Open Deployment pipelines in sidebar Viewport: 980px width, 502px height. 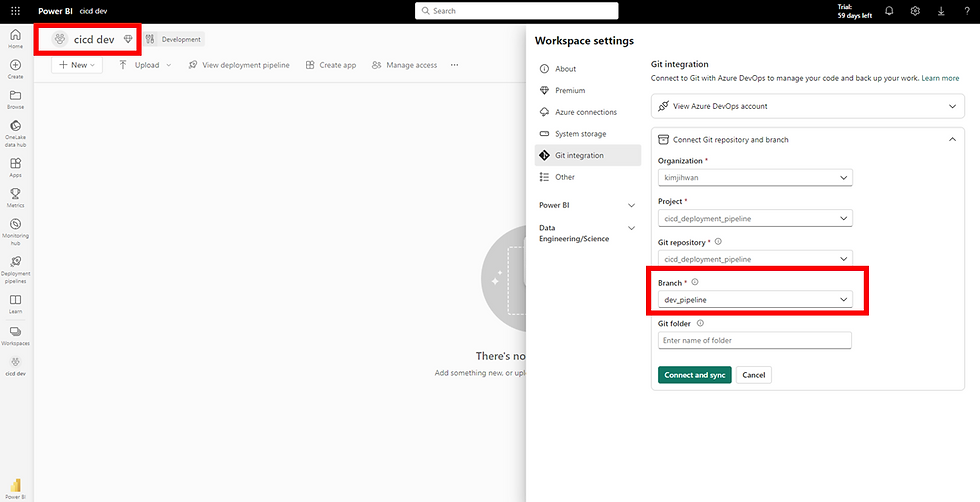tap(16, 269)
